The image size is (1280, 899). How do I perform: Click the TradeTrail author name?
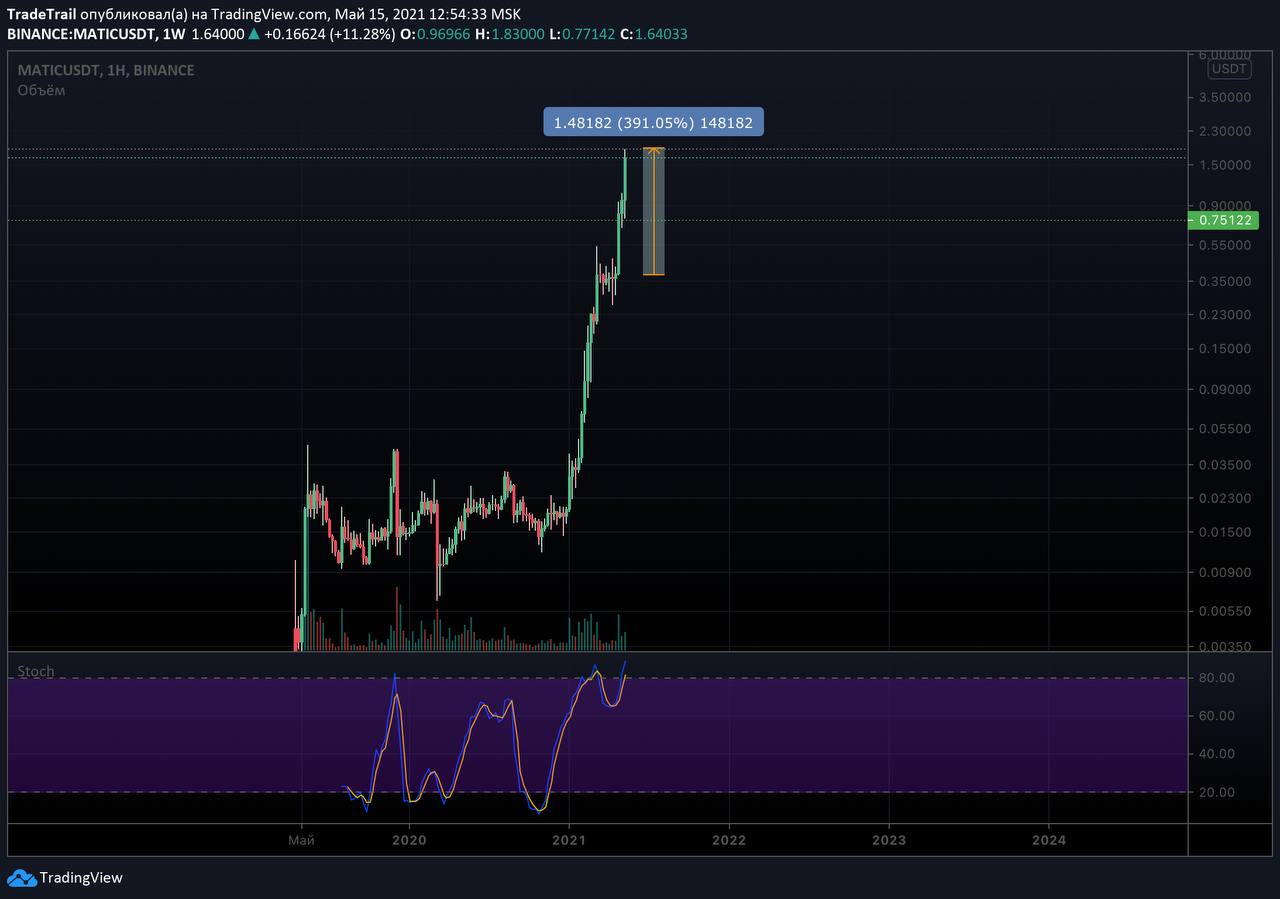point(41,14)
